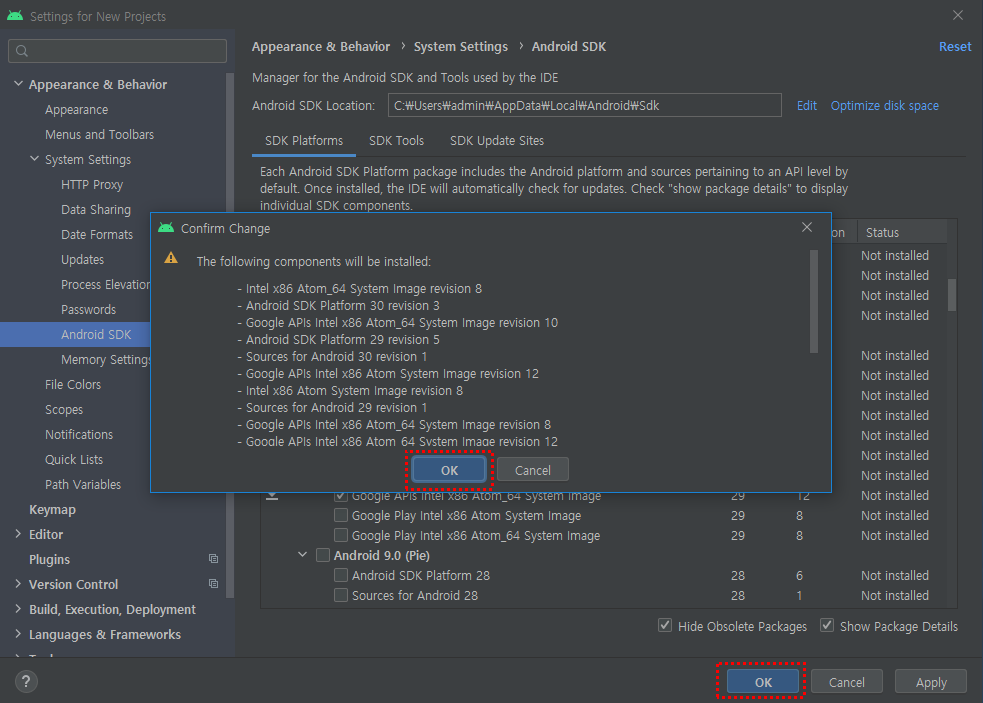Click Edit next to the SDK location
Image resolution: width=983 pixels, height=703 pixels.
(807, 105)
